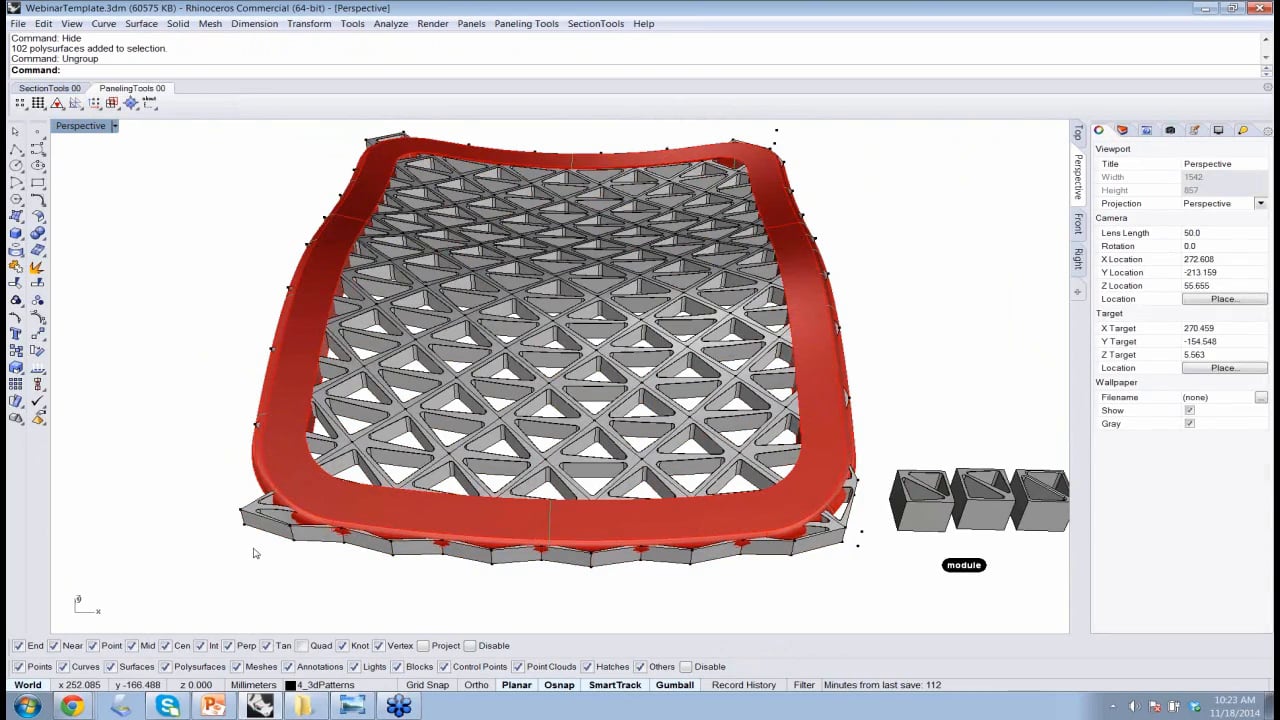Open the paneling grid icon in PanelingTools toolbar
The width and height of the screenshot is (1280, 720).
pyautogui.click(x=38, y=103)
